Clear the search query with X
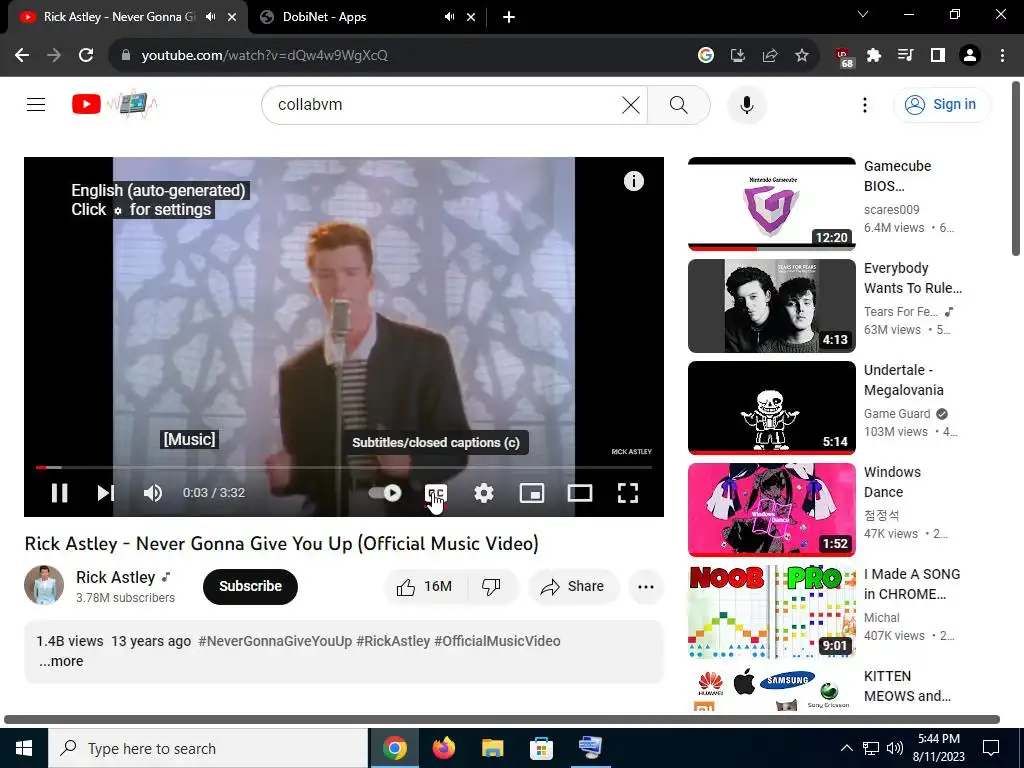 (631, 104)
